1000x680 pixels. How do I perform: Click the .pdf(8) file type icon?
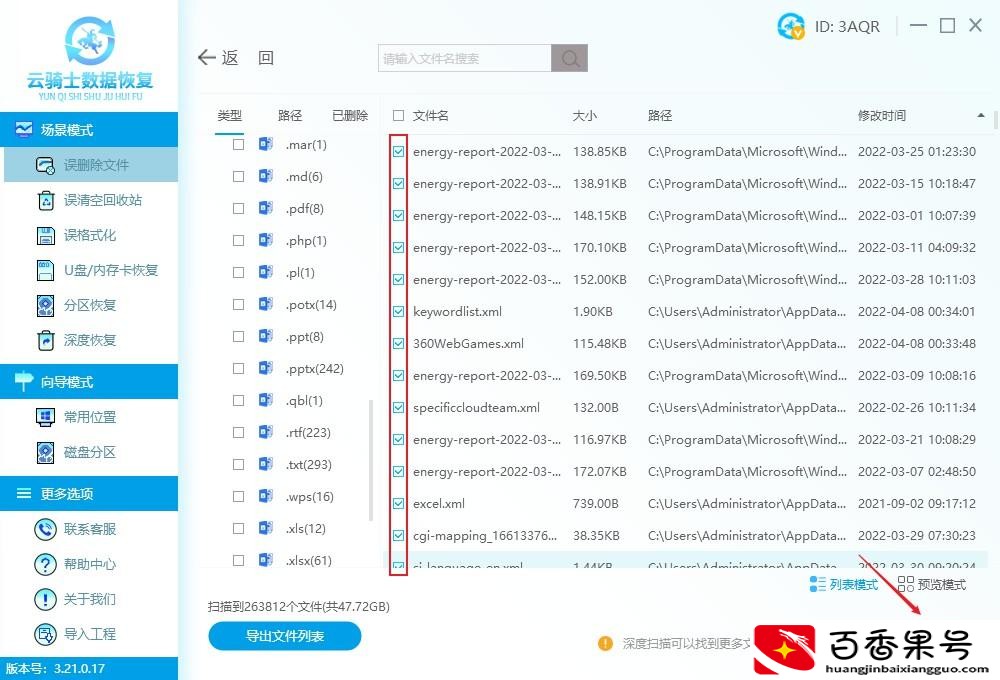(266, 208)
